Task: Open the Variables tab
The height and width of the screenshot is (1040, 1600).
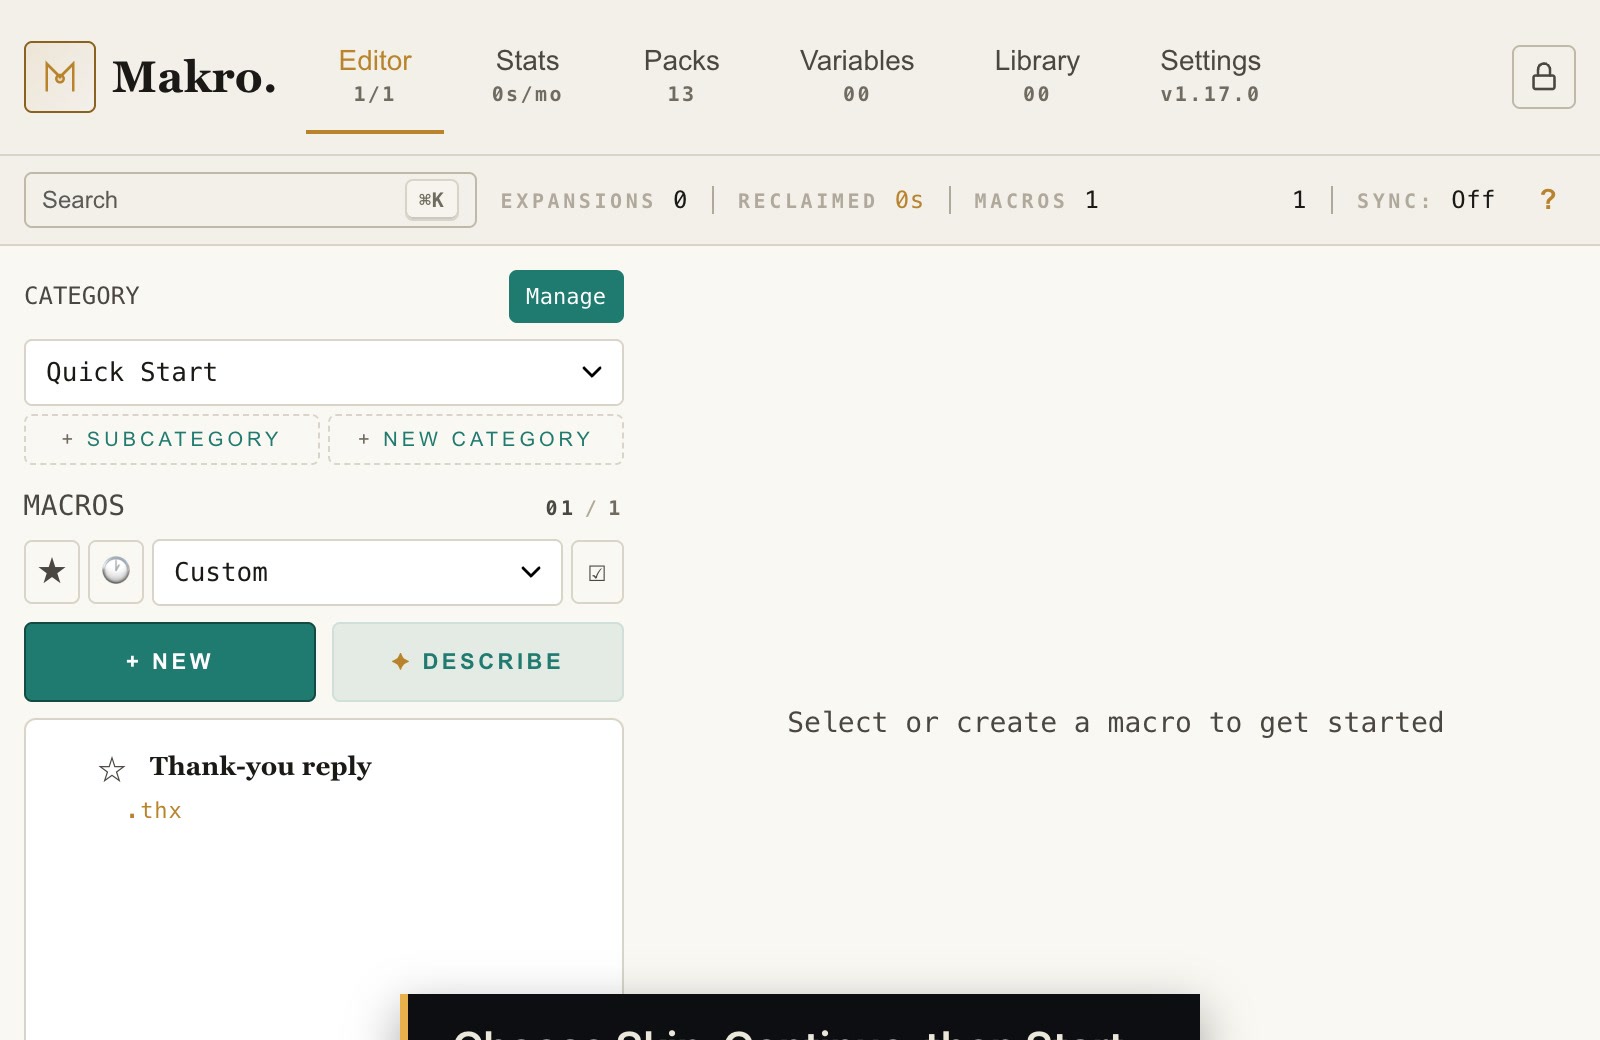Action: 857,77
